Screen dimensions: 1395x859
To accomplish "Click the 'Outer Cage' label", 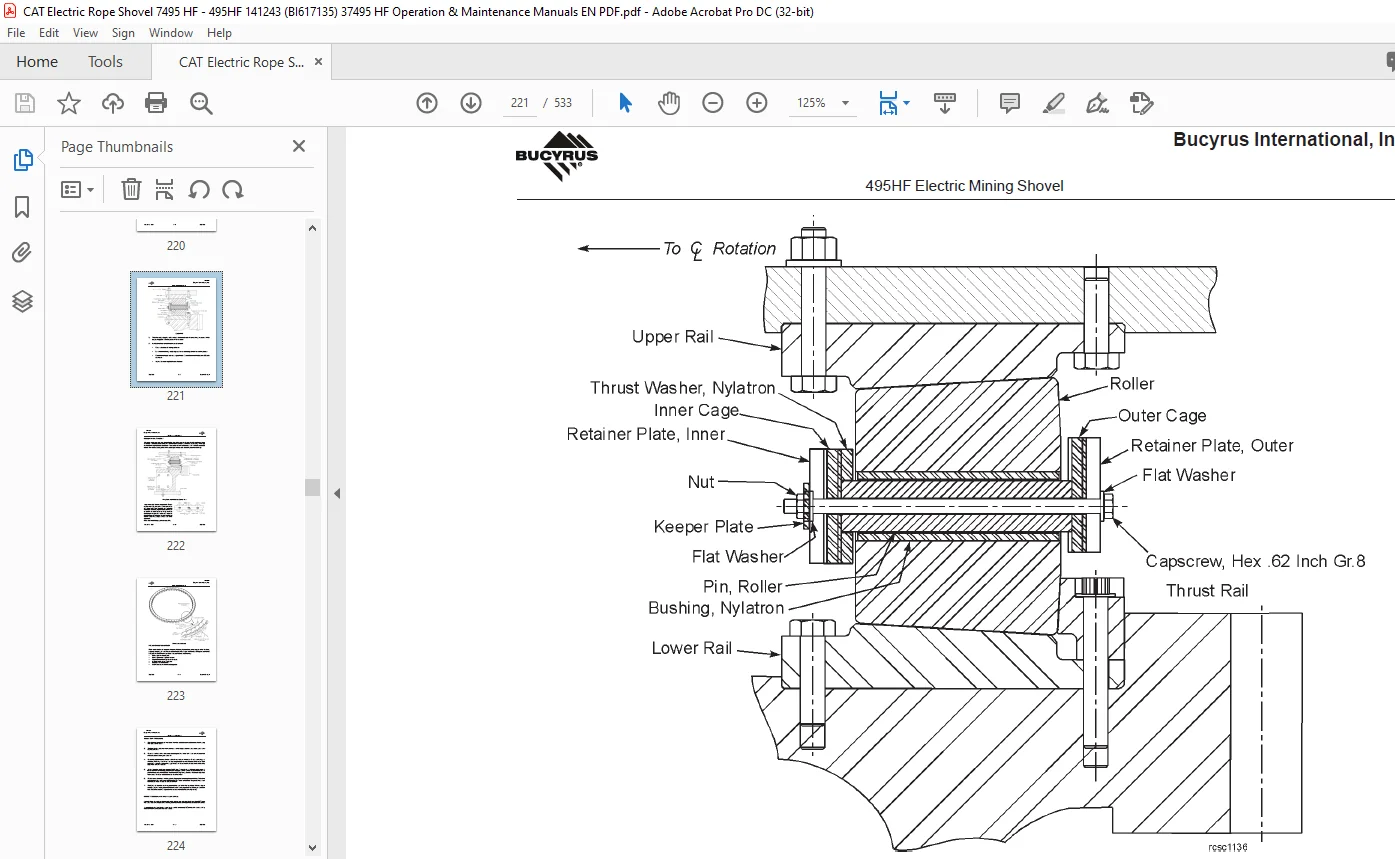I will pos(1162,416).
